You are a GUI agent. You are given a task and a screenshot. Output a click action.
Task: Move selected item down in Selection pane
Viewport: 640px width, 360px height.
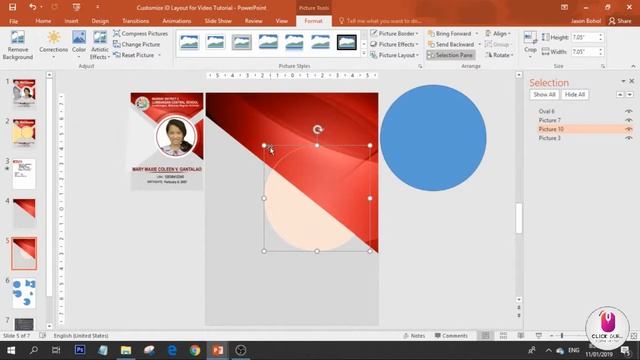[629, 94]
